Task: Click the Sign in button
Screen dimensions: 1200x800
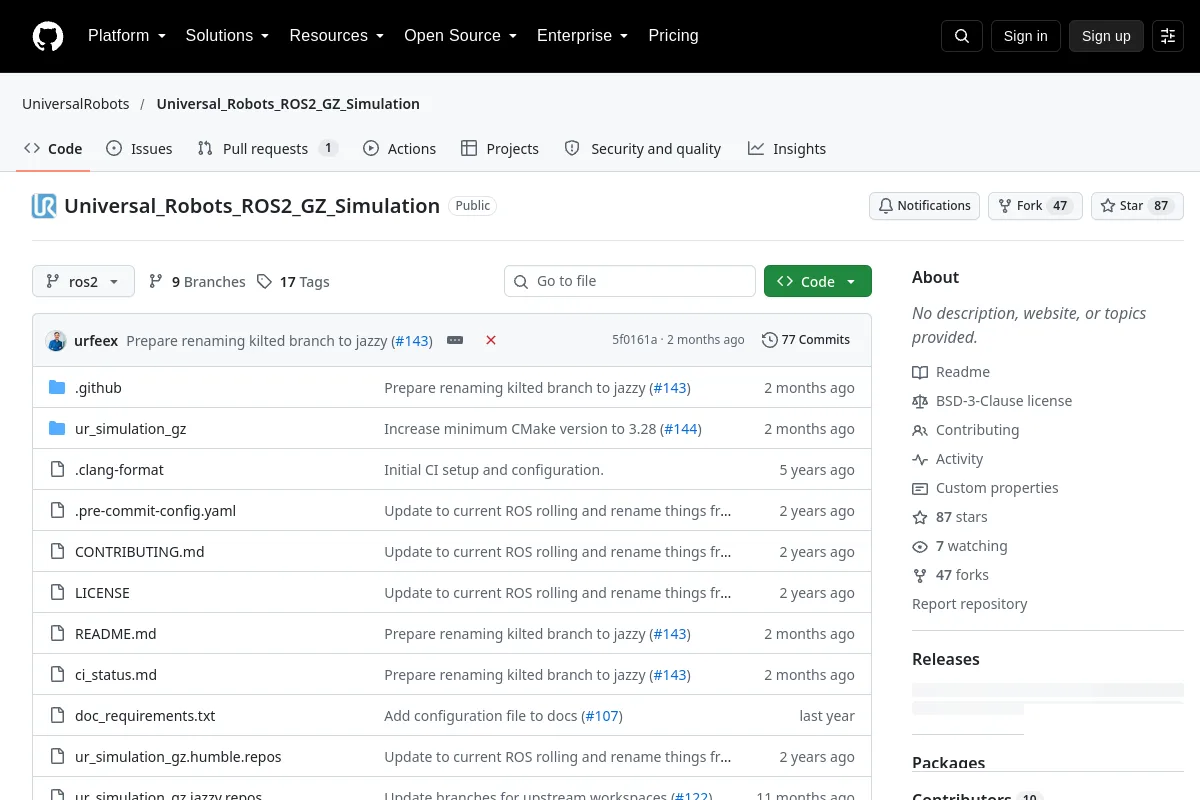Action: pos(1025,36)
